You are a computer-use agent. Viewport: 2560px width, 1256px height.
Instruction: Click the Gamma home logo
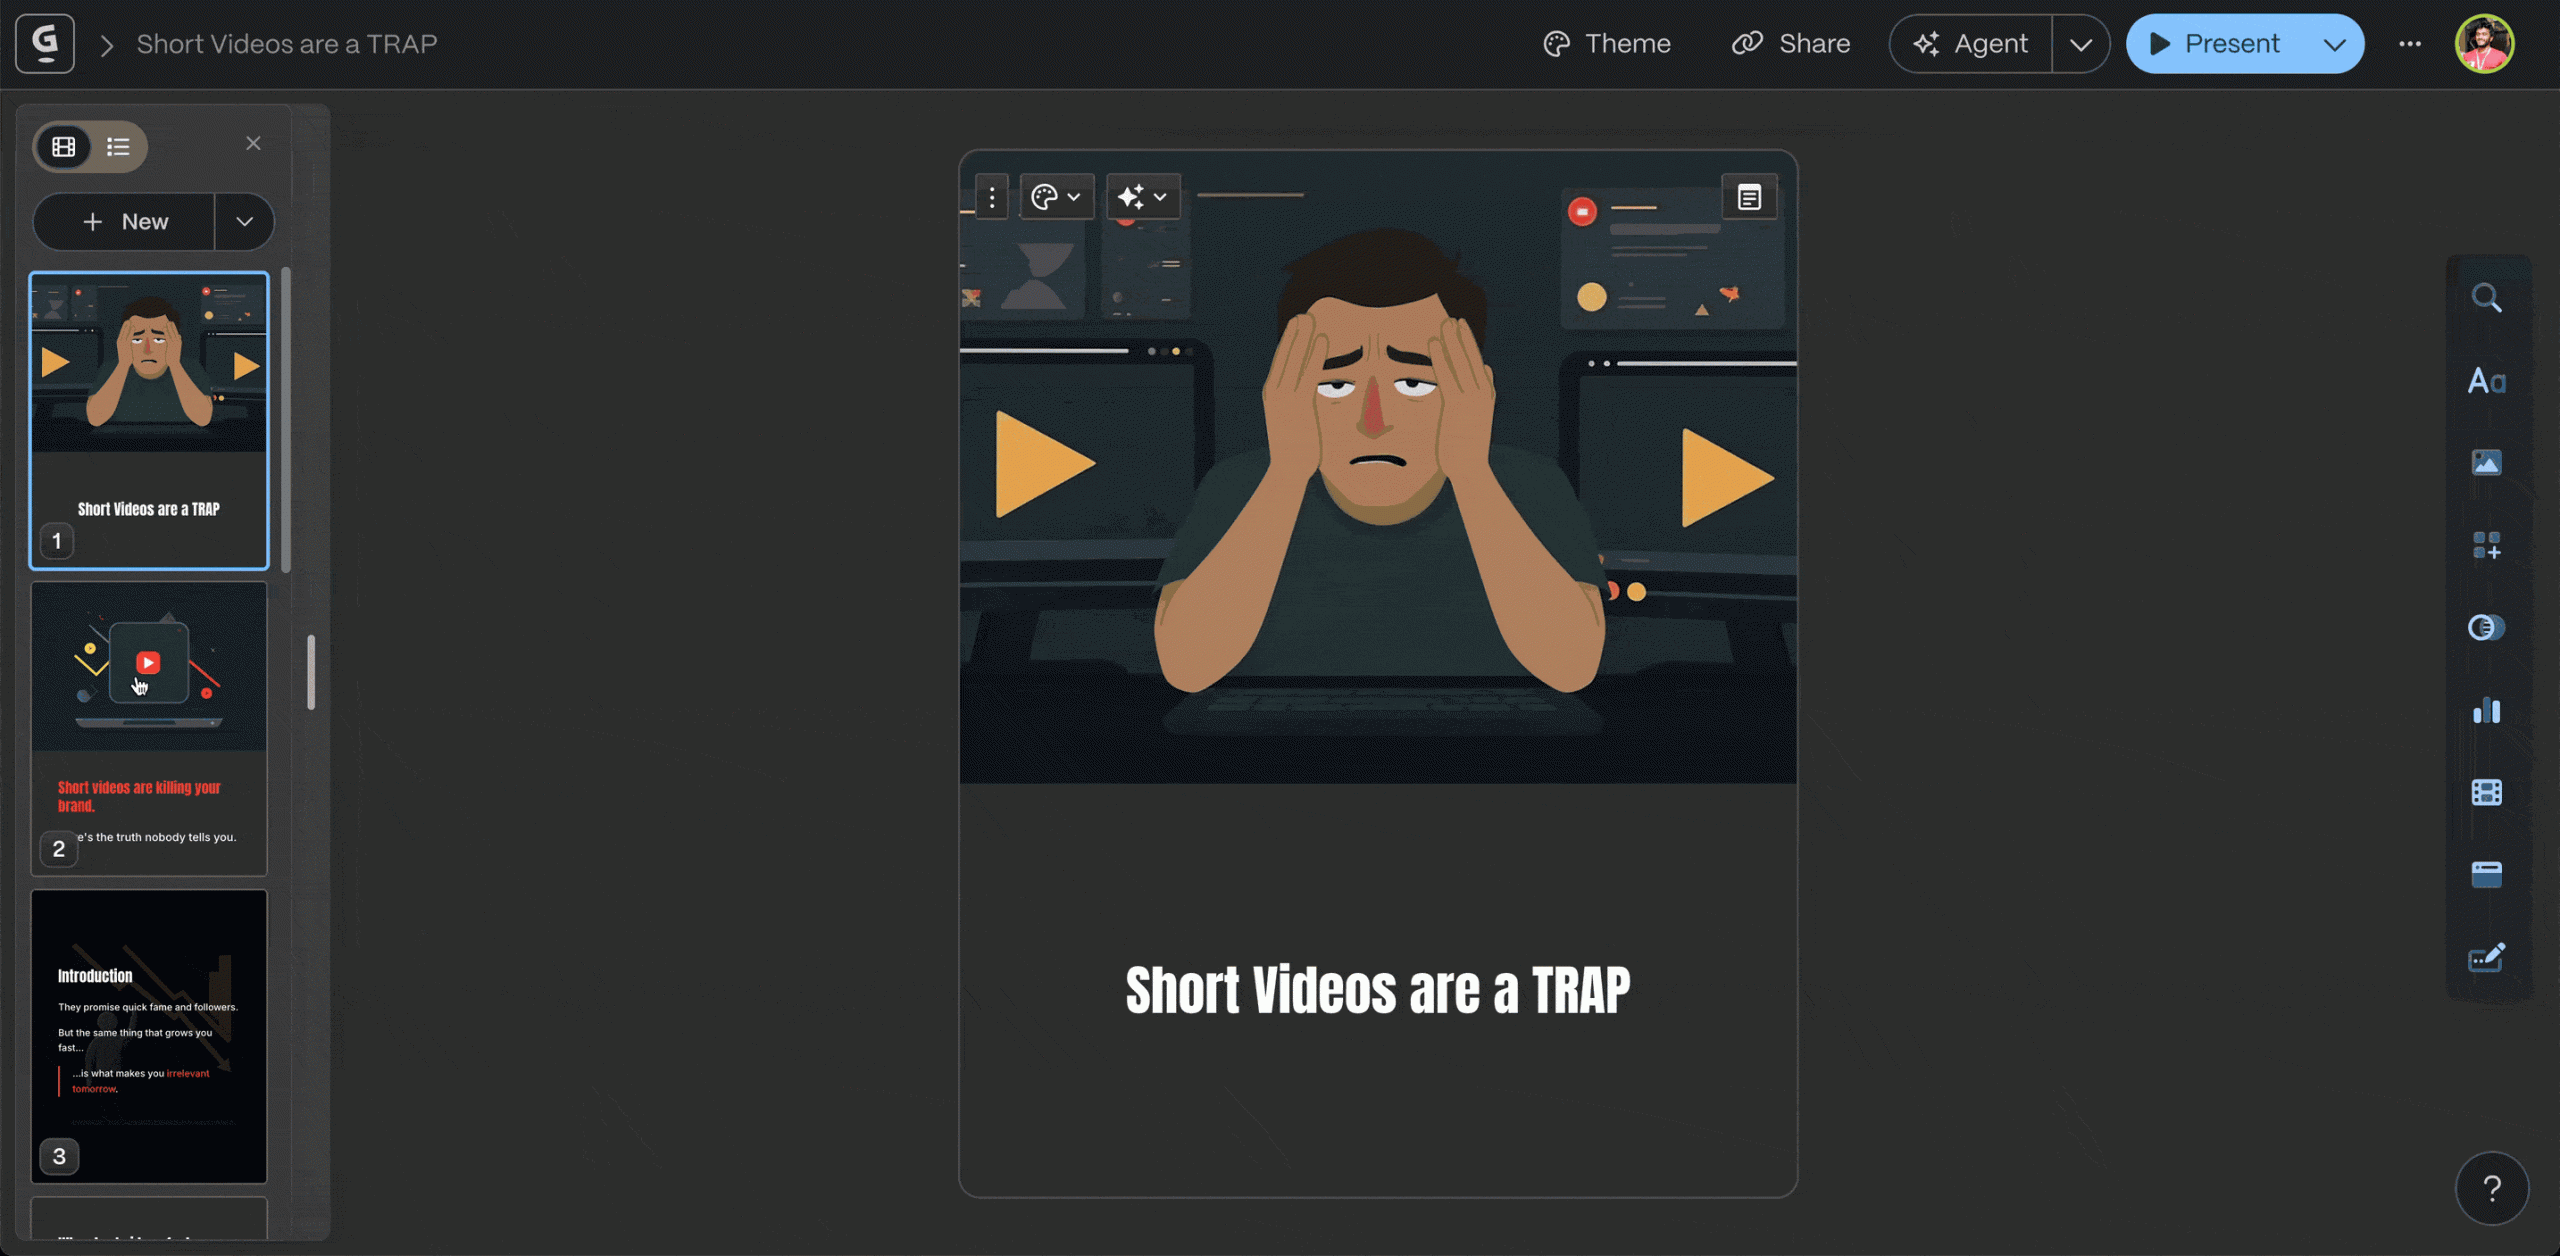[45, 43]
